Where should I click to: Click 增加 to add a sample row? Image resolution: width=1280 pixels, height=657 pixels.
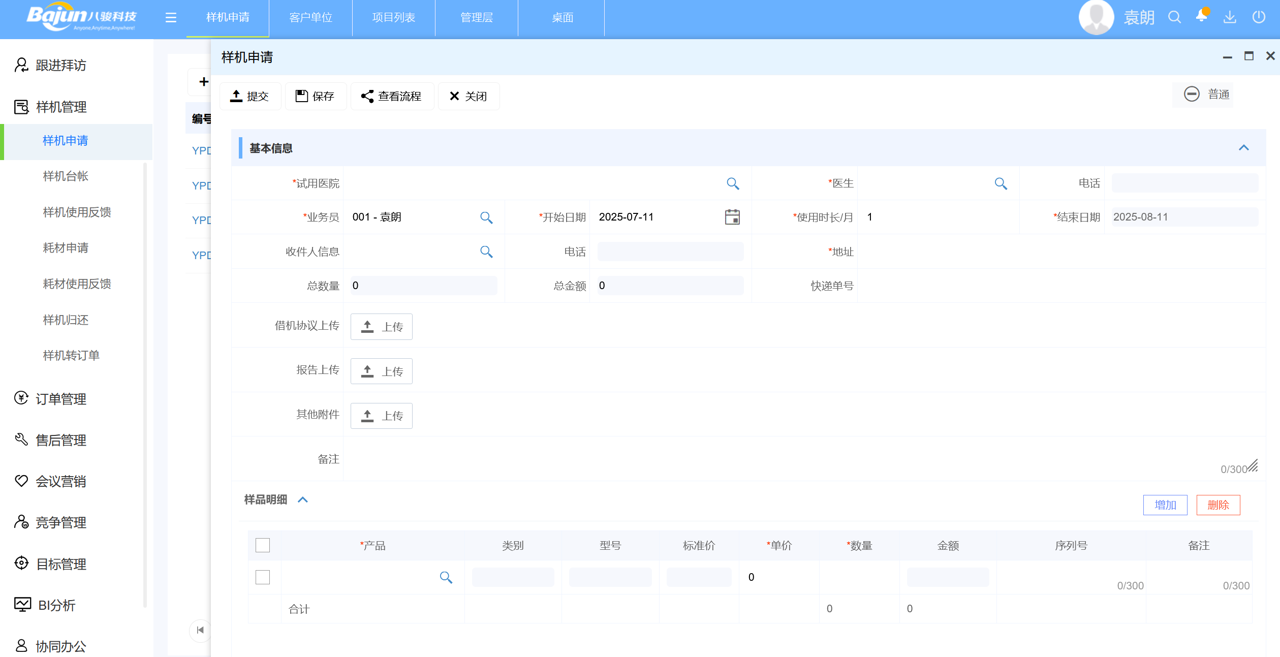click(x=1165, y=505)
